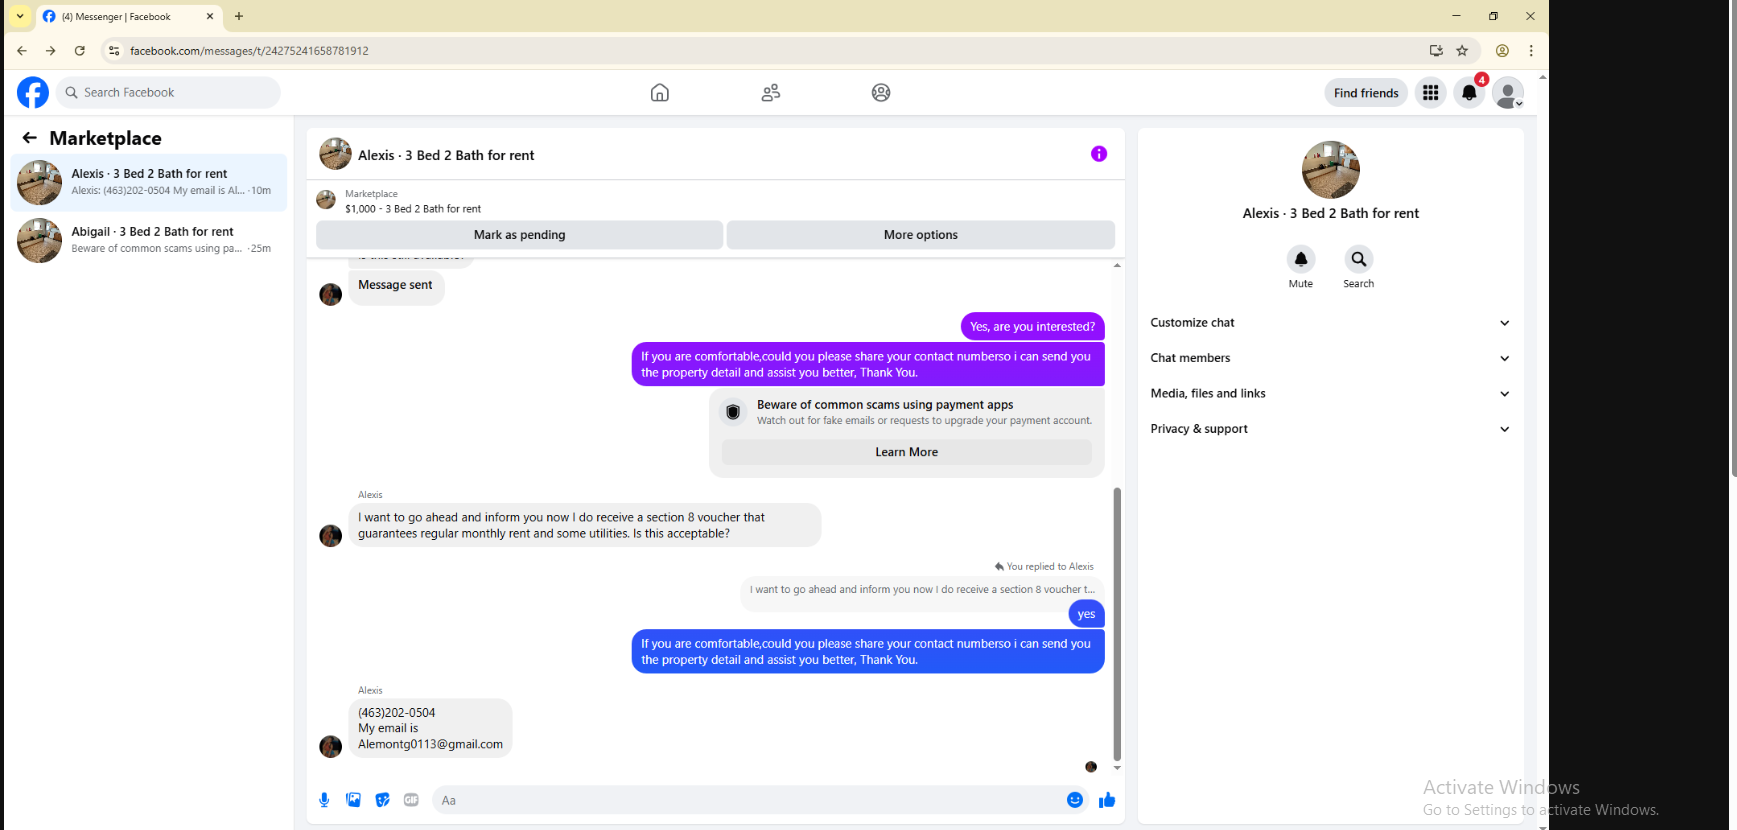Reload the page in browser toolbar
The height and width of the screenshot is (830, 1737).
click(80, 51)
